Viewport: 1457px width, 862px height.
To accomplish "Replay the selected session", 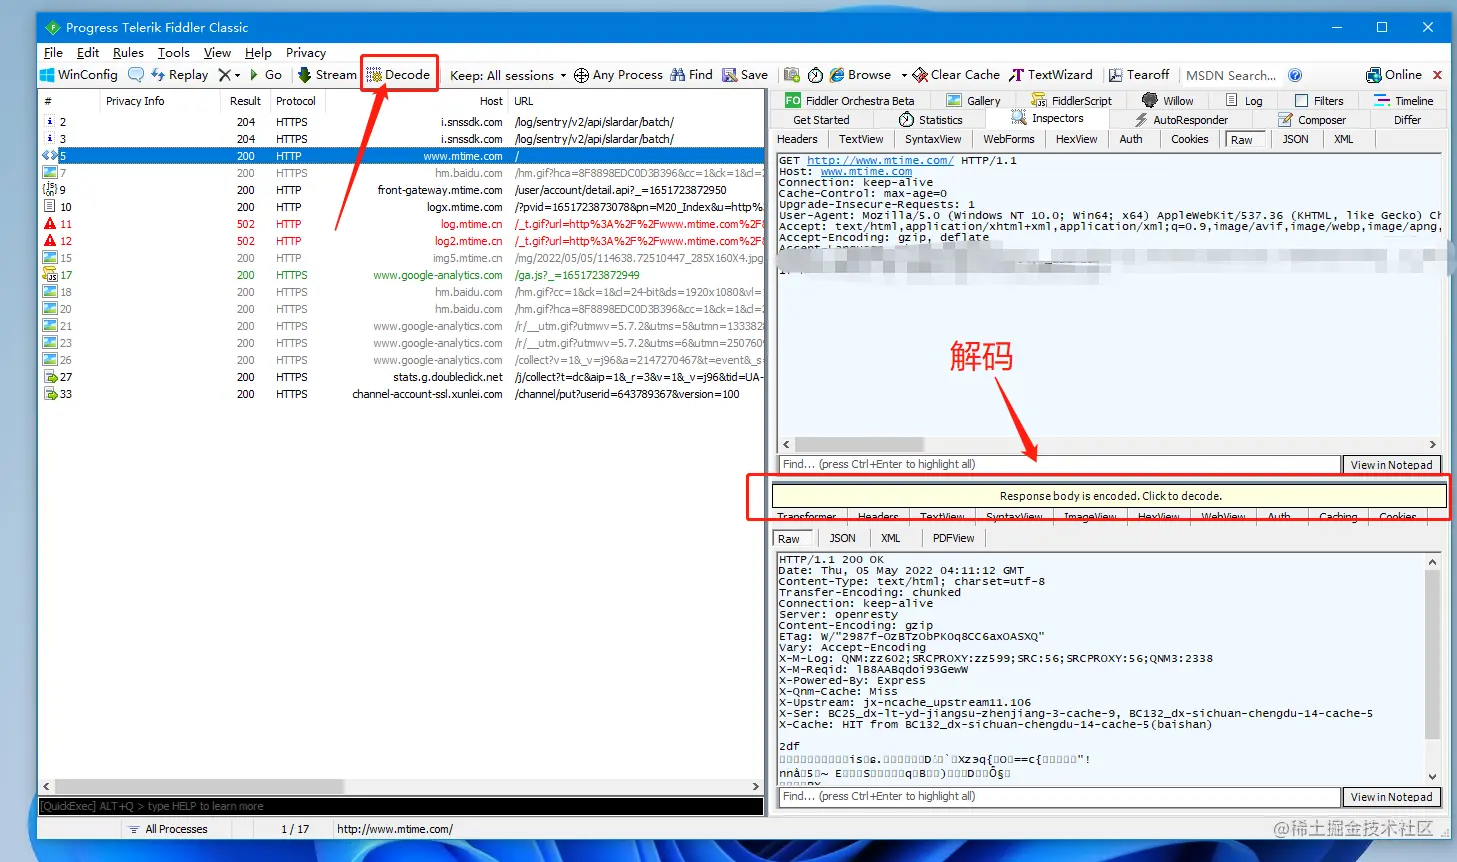I will [180, 75].
